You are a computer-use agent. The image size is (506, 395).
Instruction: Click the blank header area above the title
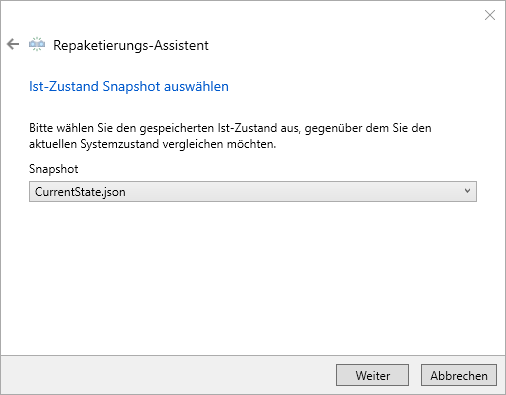coord(233,17)
